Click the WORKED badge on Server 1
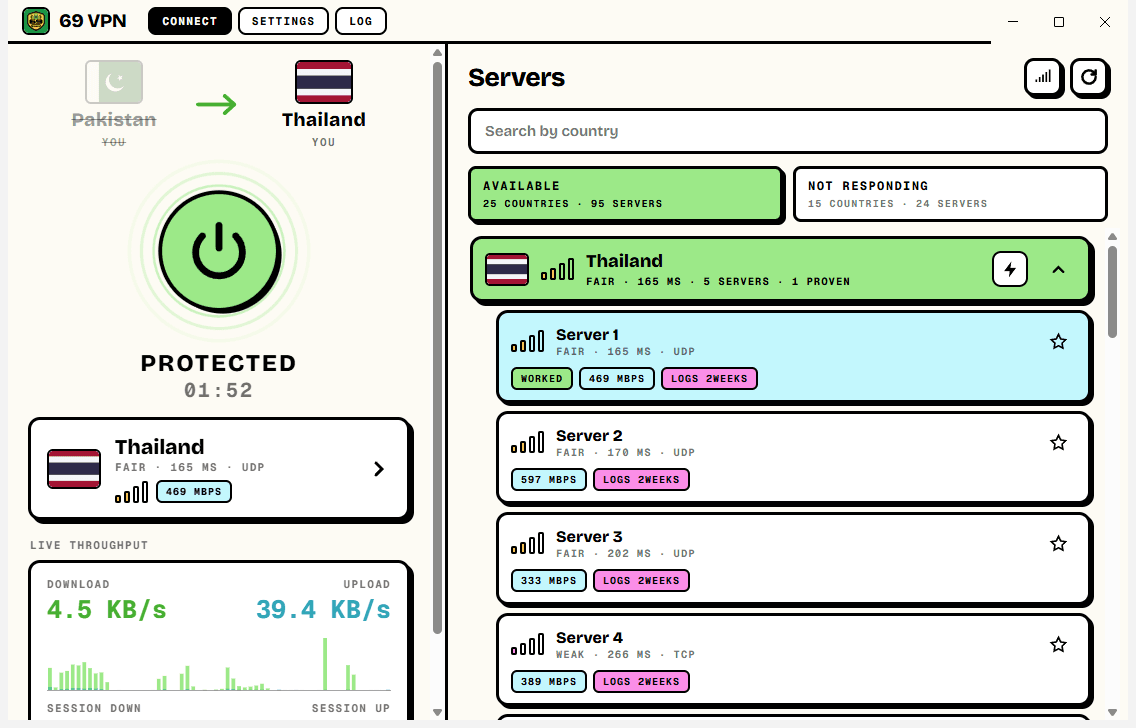The image size is (1136, 728). [542, 378]
